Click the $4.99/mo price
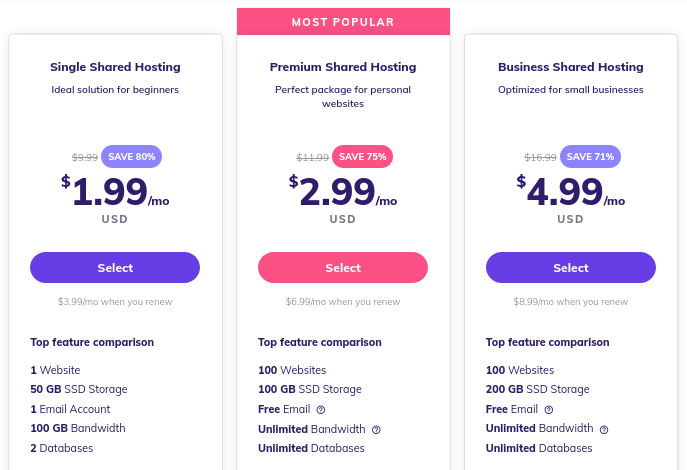Viewport: 687px width, 470px height. [570, 191]
